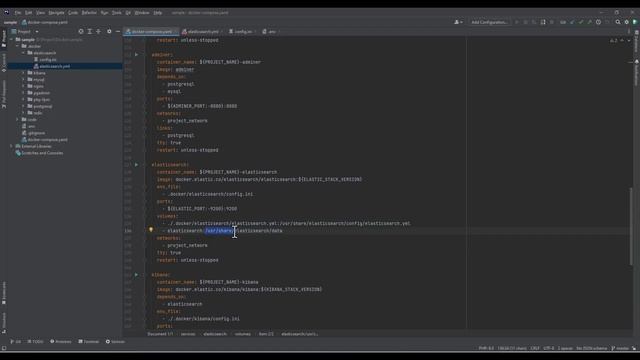This screenshot has height=360, width=640.
Task: Click the Expand All icon in Project panel header
Action: click(90, 31)
